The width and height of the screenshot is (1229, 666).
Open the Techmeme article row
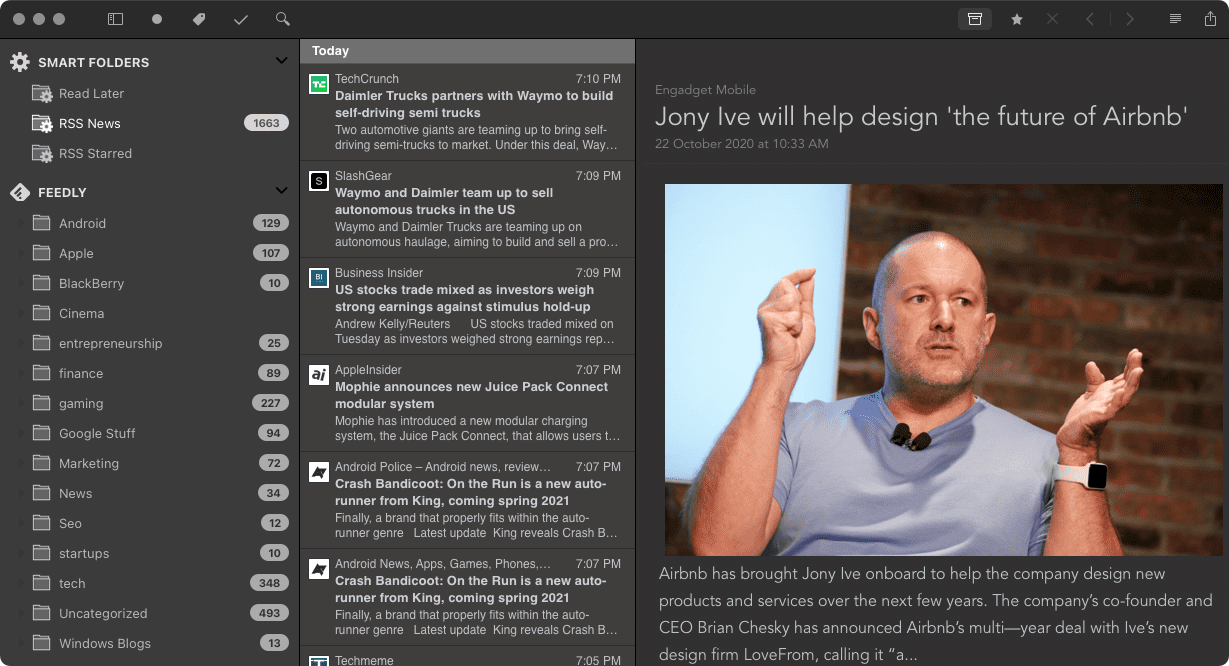(x=467, y=657)
